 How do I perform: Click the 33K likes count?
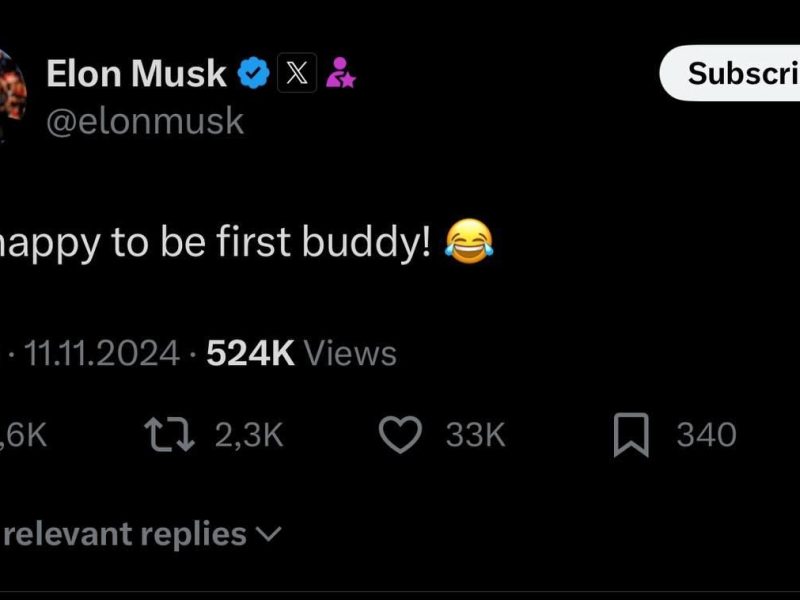pos(475,435)
